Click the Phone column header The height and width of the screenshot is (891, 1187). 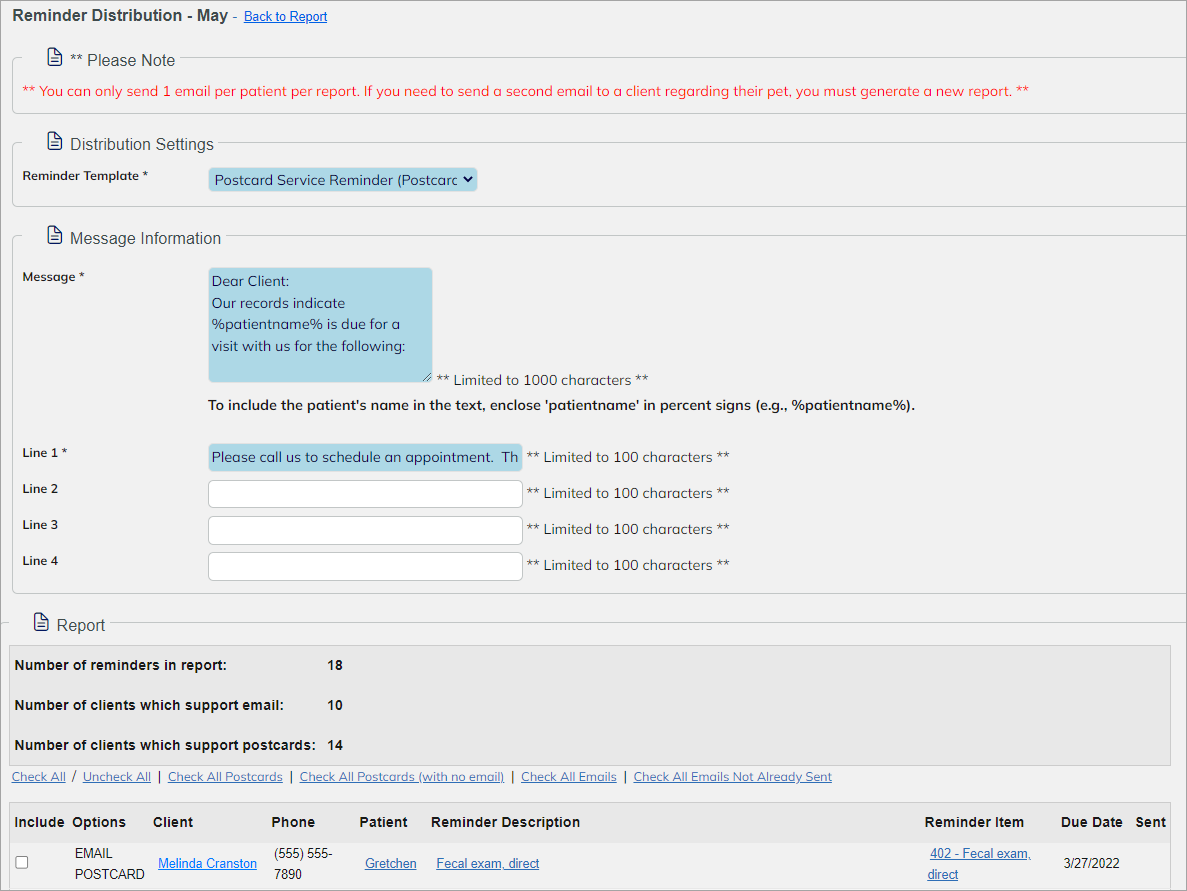click(293, 822)
